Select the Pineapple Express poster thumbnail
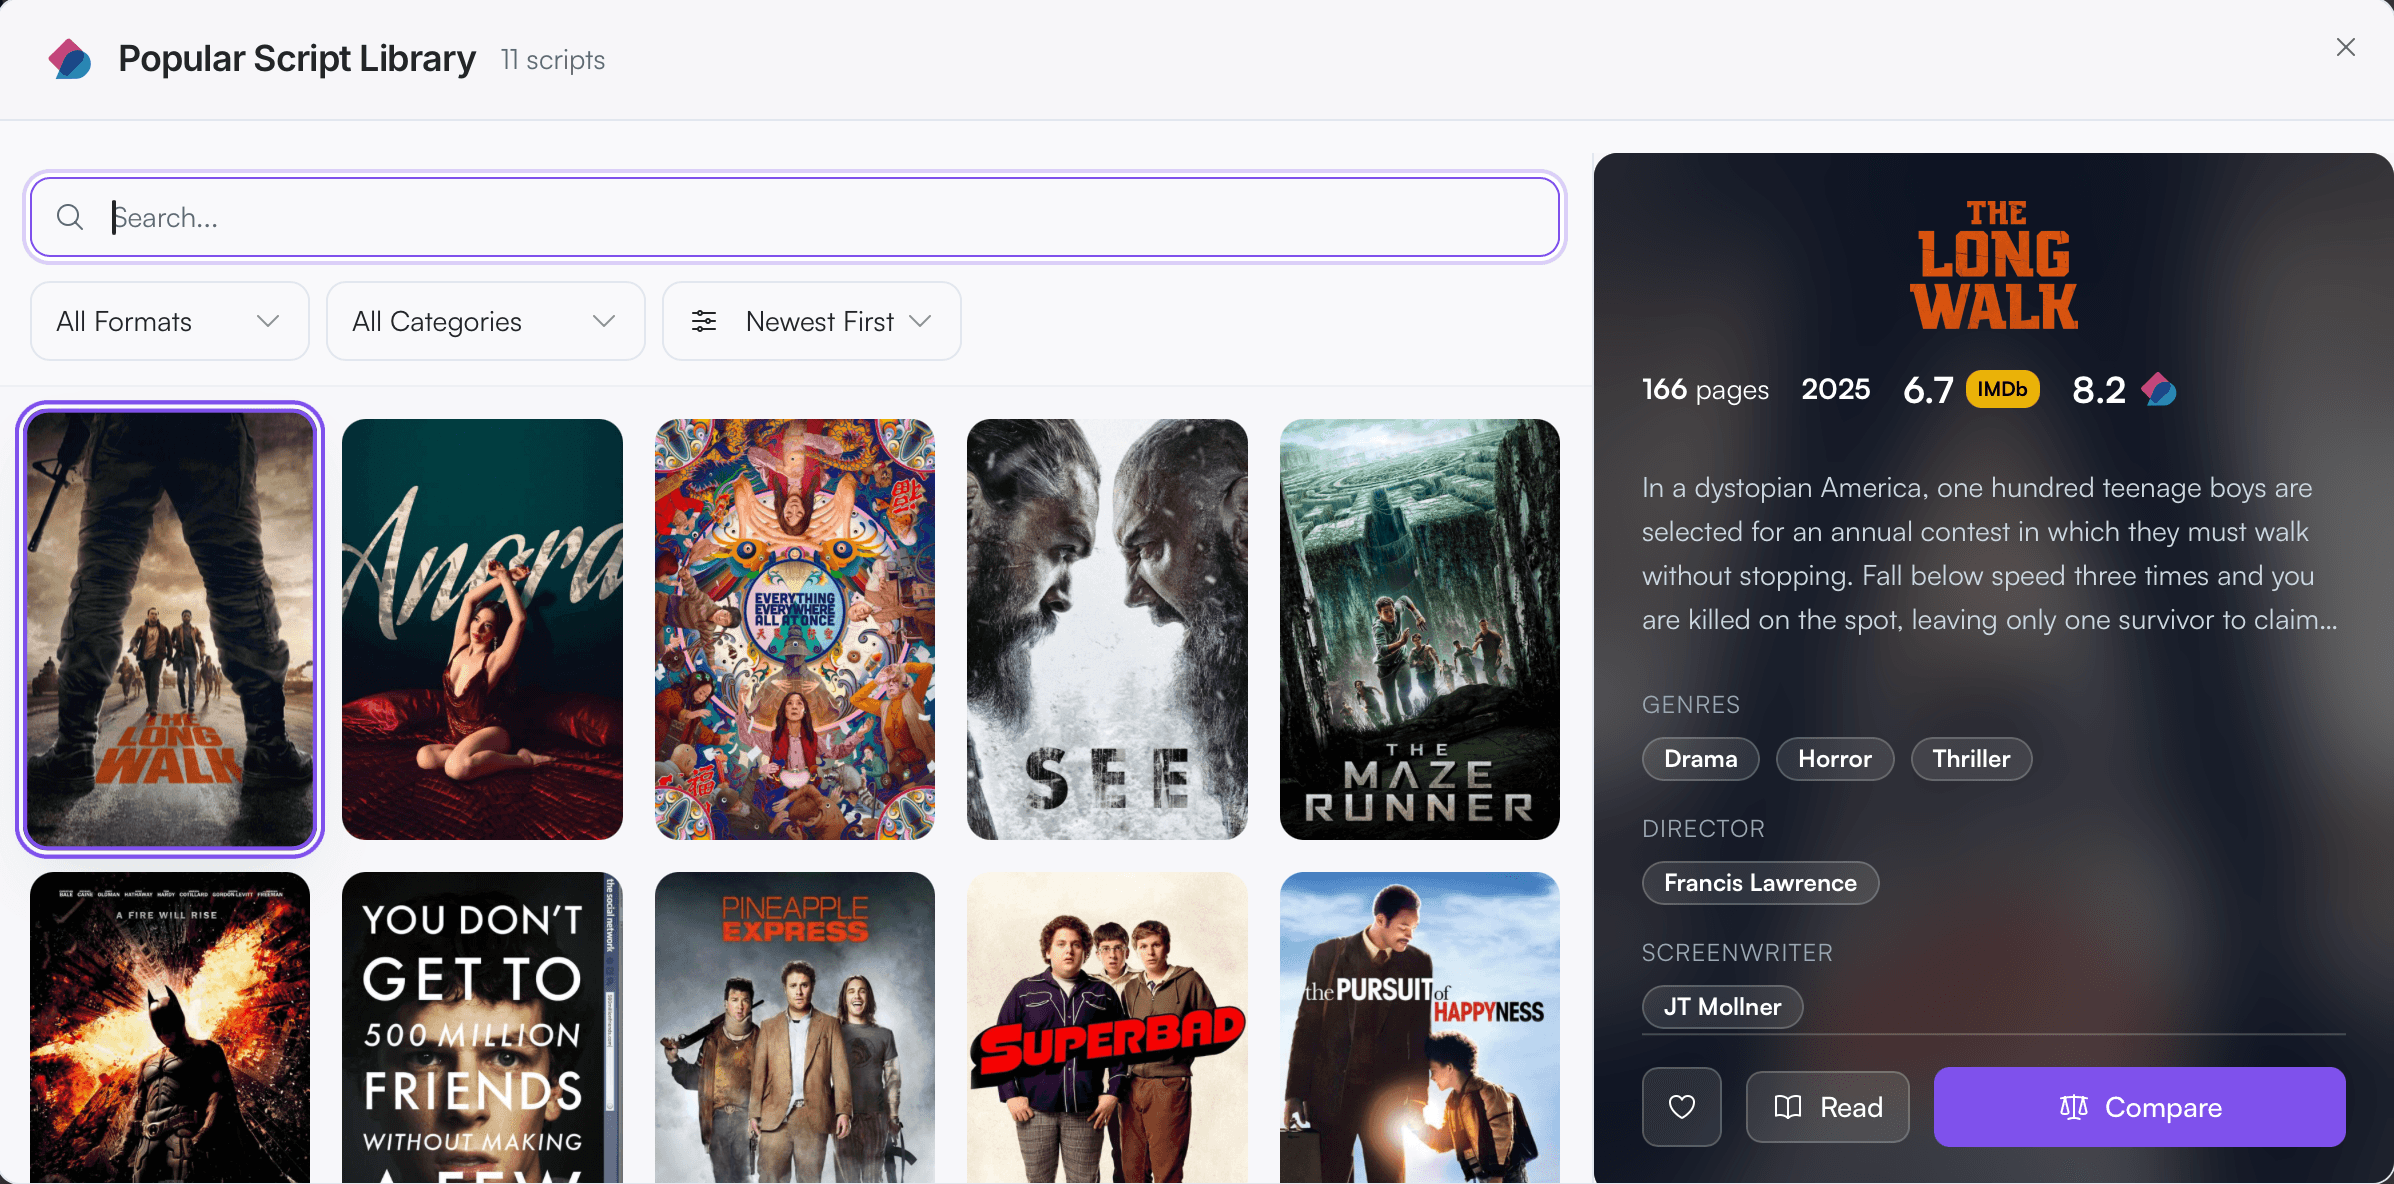Screen dimensions: 2394x1184 point(795,1028)
